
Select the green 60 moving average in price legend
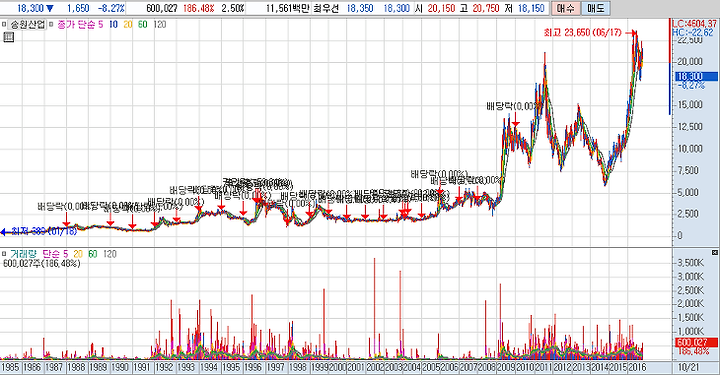pyautogui.click(x=143, y=24)
